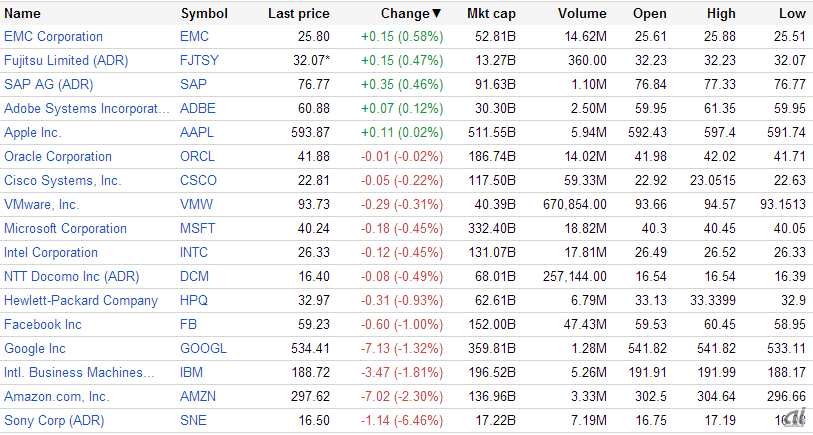
Task: Open Adobe Systems Incorporated link
Action: coord(80,108)
